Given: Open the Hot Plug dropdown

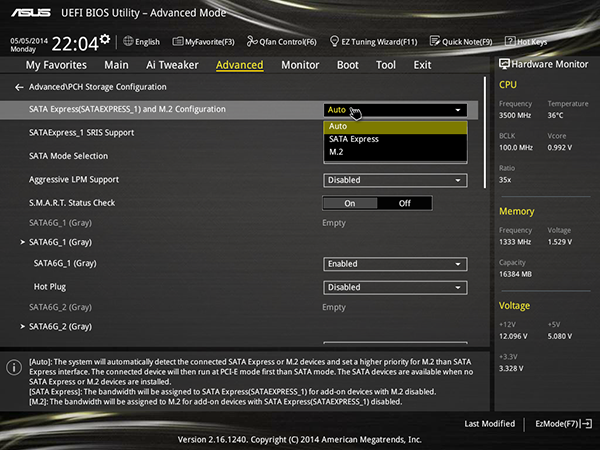Looking at the screenshot, I should point(395,287).
